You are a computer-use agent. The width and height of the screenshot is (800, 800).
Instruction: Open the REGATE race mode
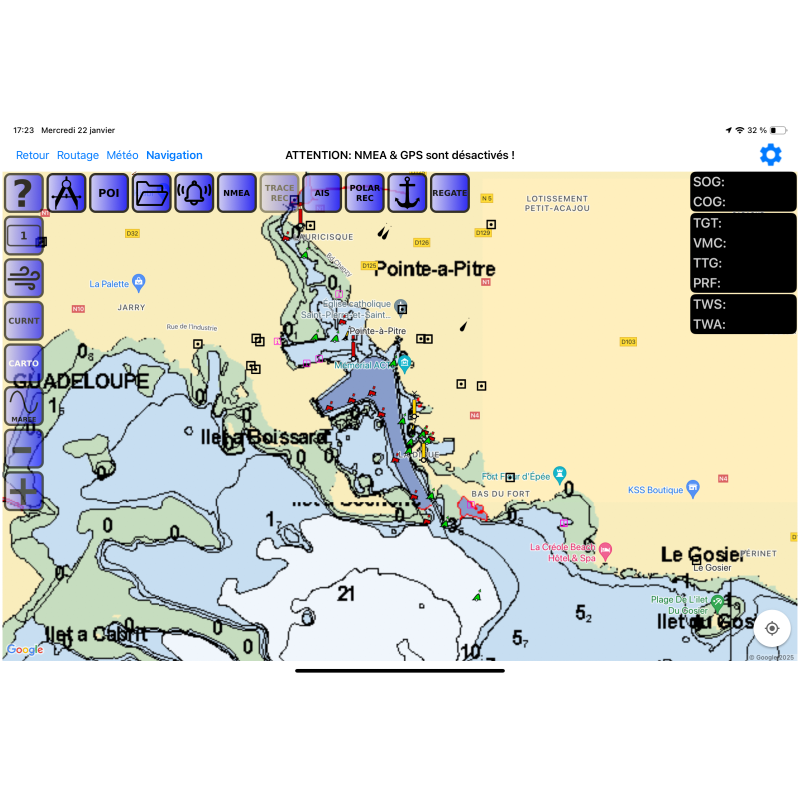coord(450,193)
